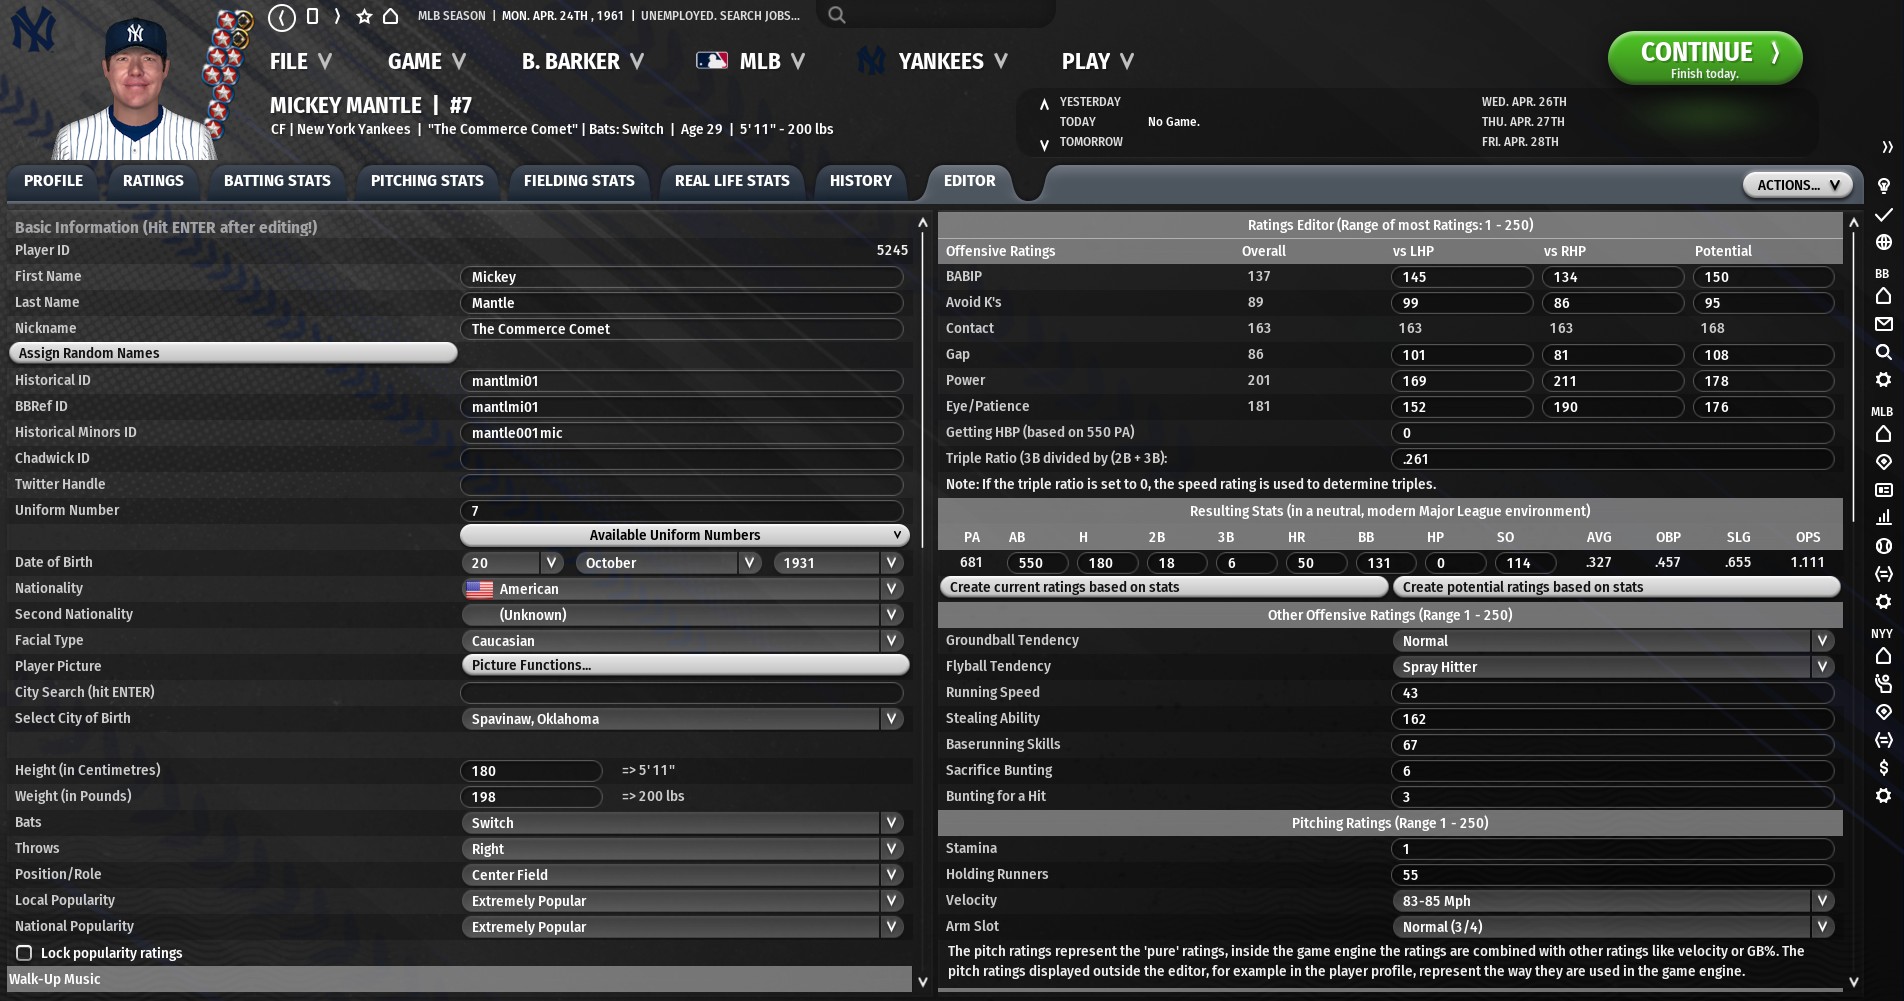Open the ACTIONS... dropdown button
1904x1001 pixels.
tap(1798, 185)
